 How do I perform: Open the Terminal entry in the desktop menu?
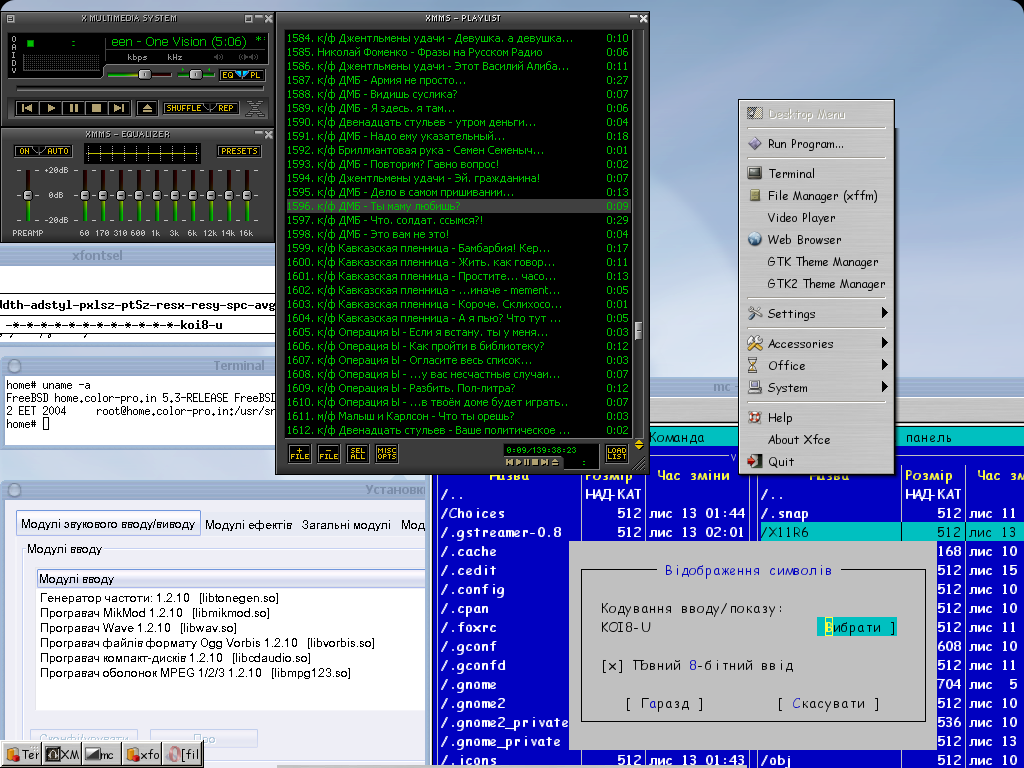[x=816, y=174]
